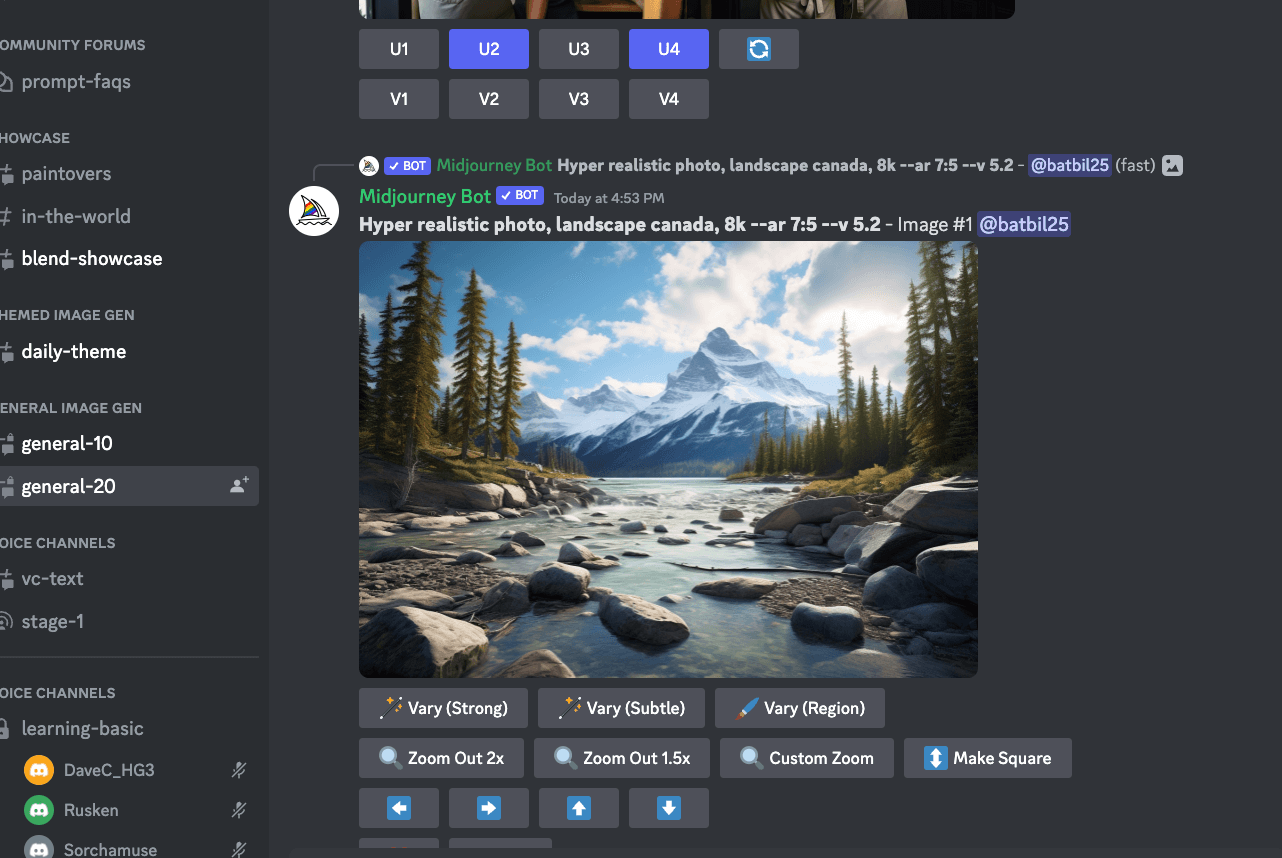Open the generated Canada landscape image
This screenshot has width=1282, height=858.
point(668,459)
